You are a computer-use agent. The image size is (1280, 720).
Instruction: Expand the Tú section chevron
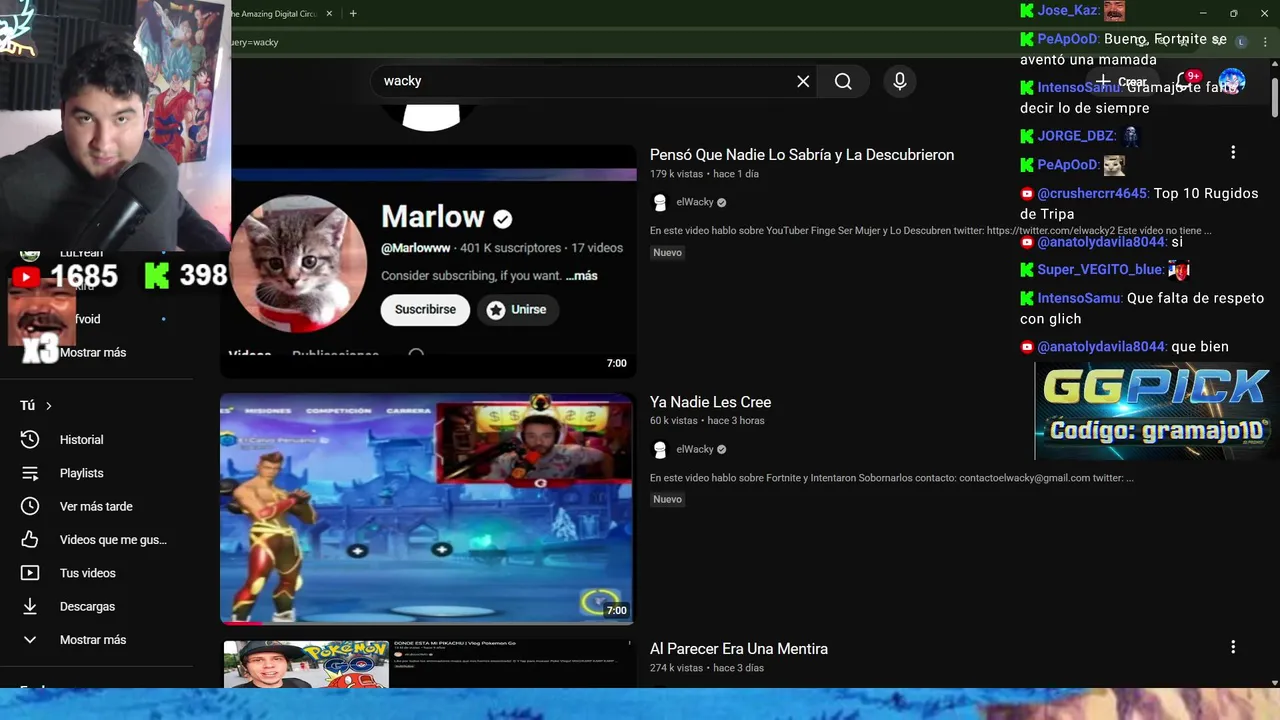point(48,406)
